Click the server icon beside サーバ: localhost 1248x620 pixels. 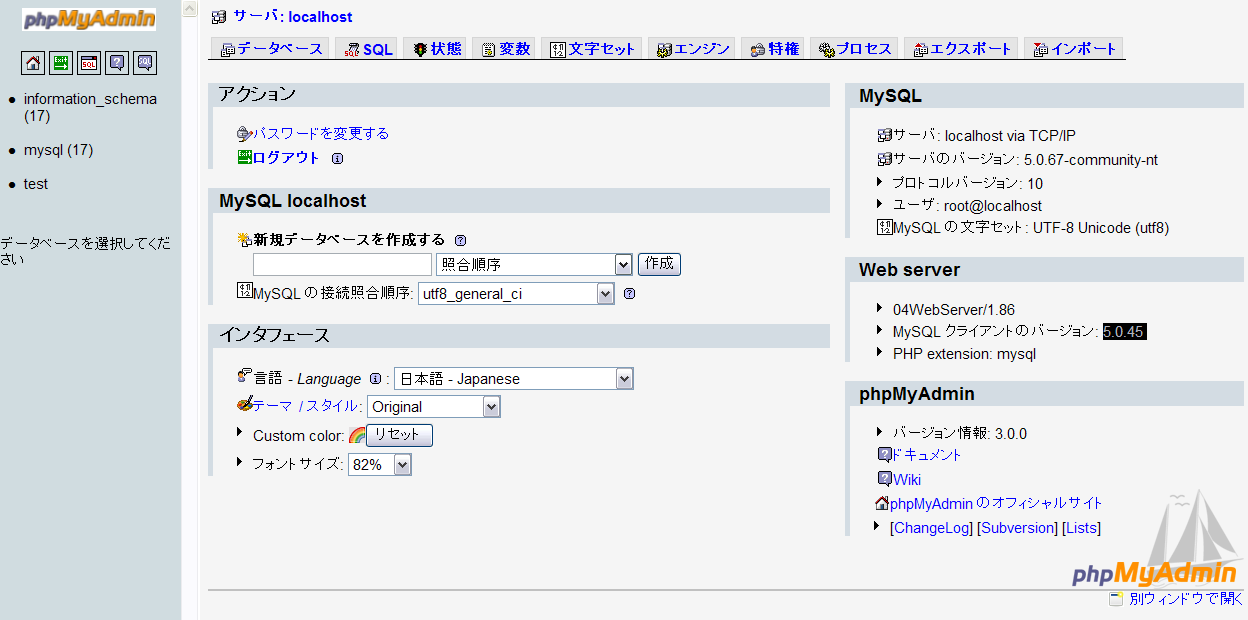coord(219,17)
